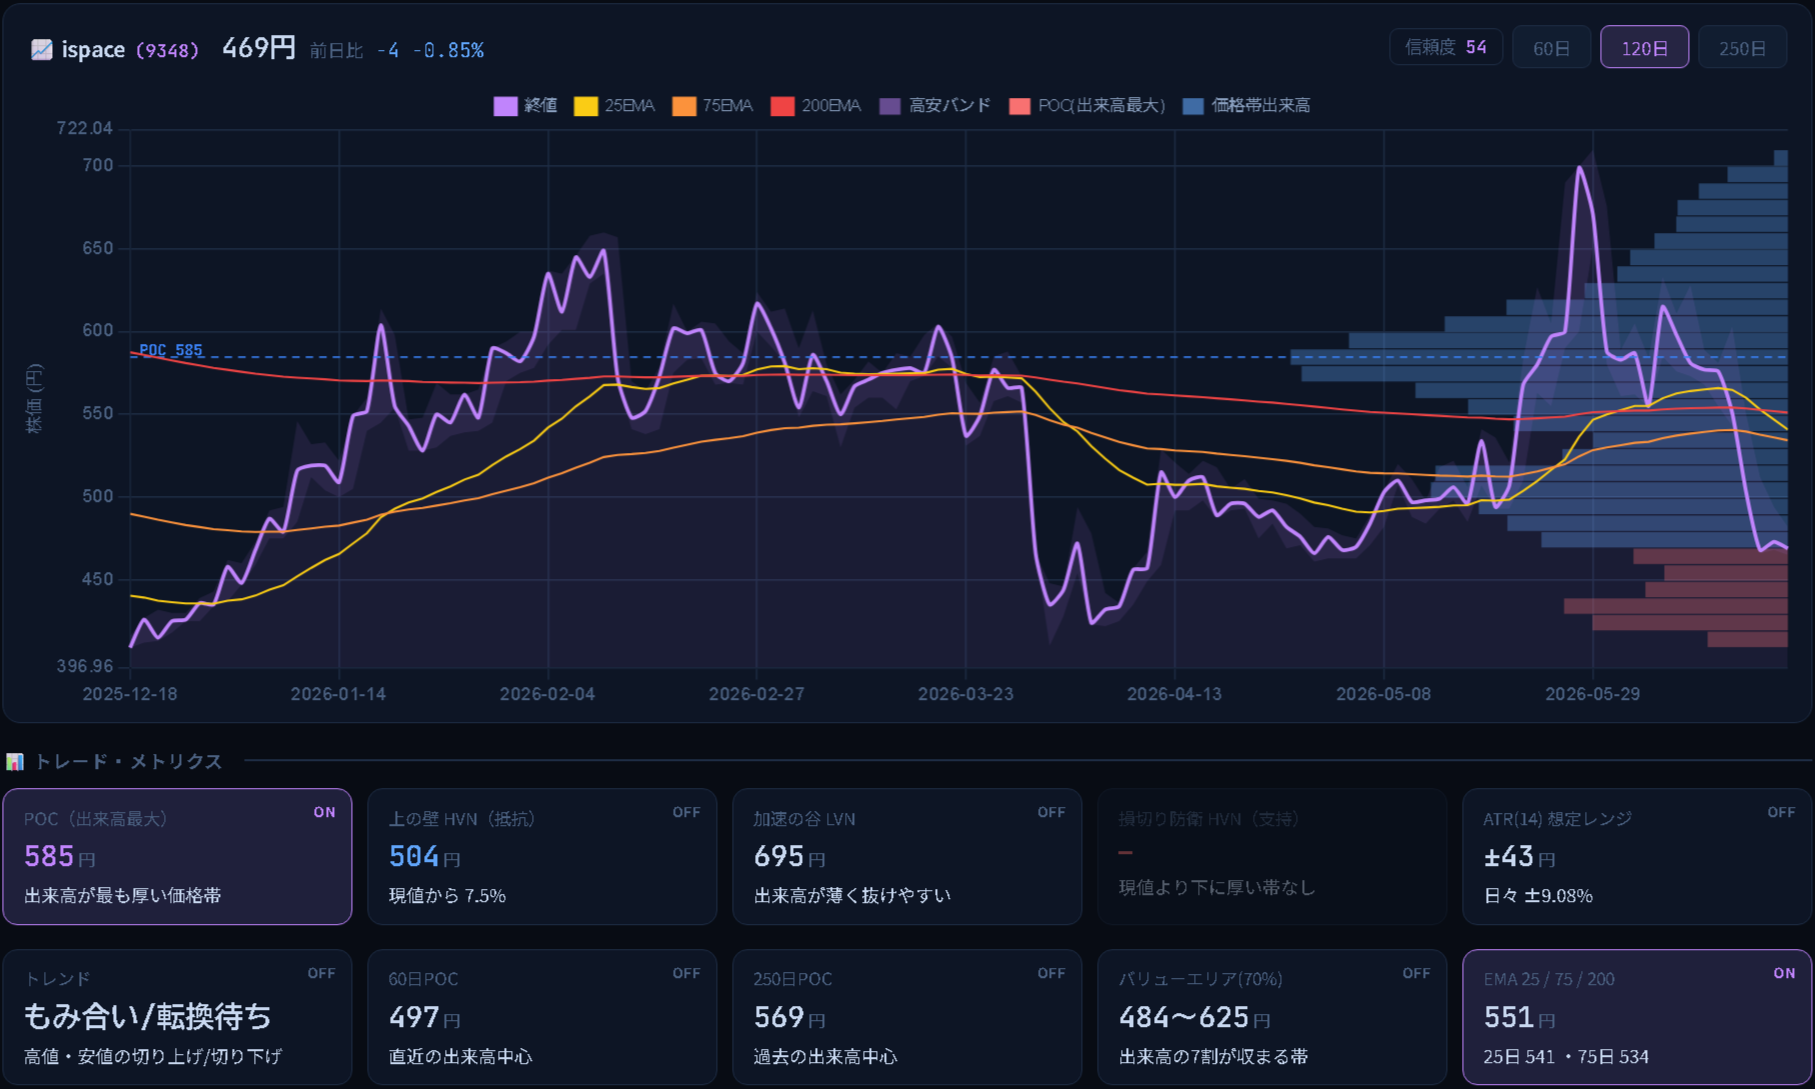1815x1089 pixels.
Task: Click the POC 585 line label on chart
Action: 171,350
